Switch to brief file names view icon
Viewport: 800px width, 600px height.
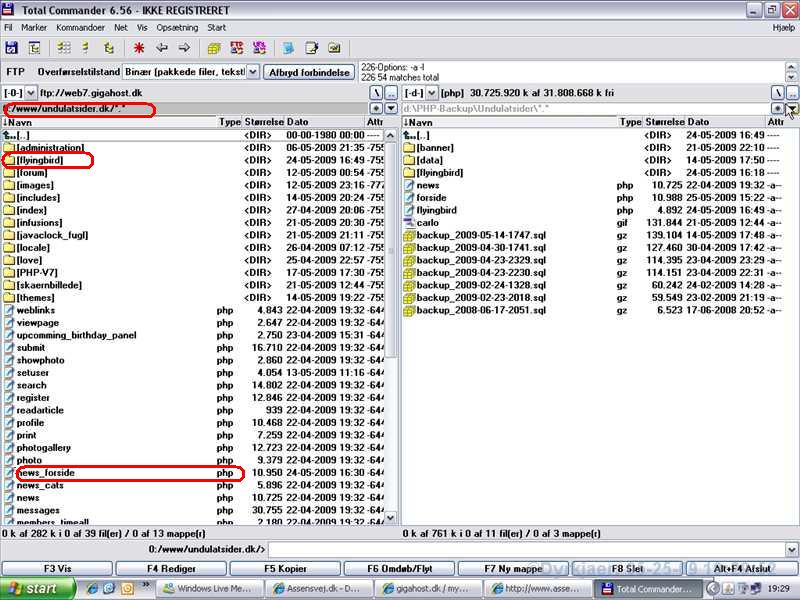tap(64, 48)
